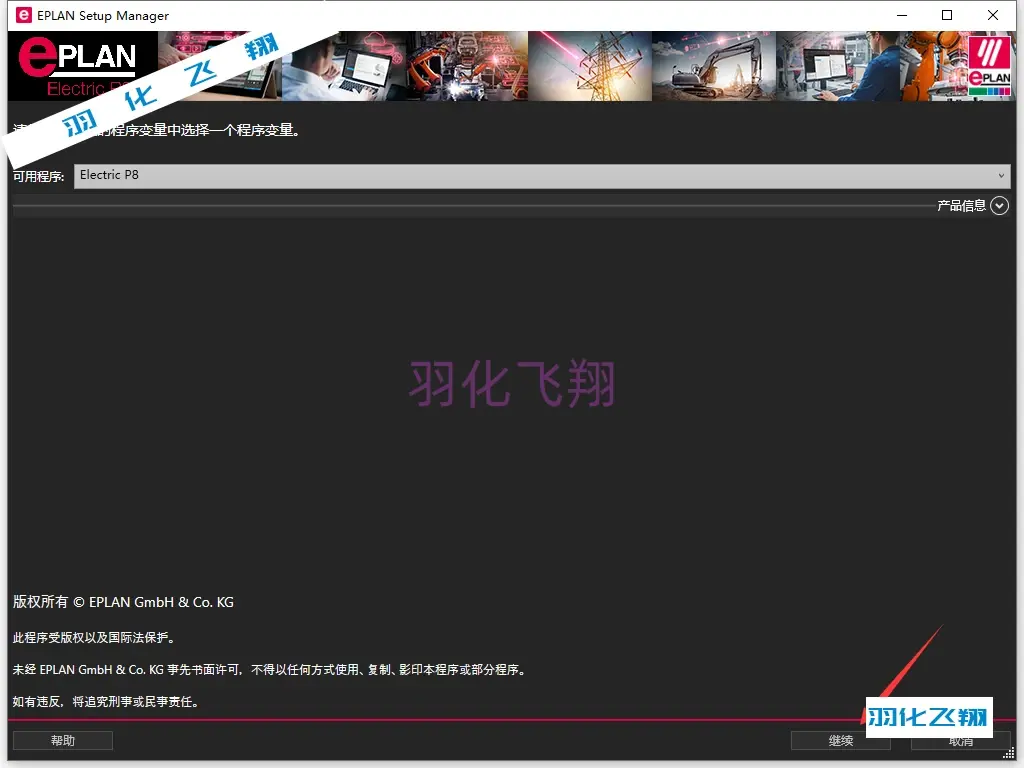
Task: Open the Electric P8 program dropdown
Action: pyautogui.click(x=541, y=176)
